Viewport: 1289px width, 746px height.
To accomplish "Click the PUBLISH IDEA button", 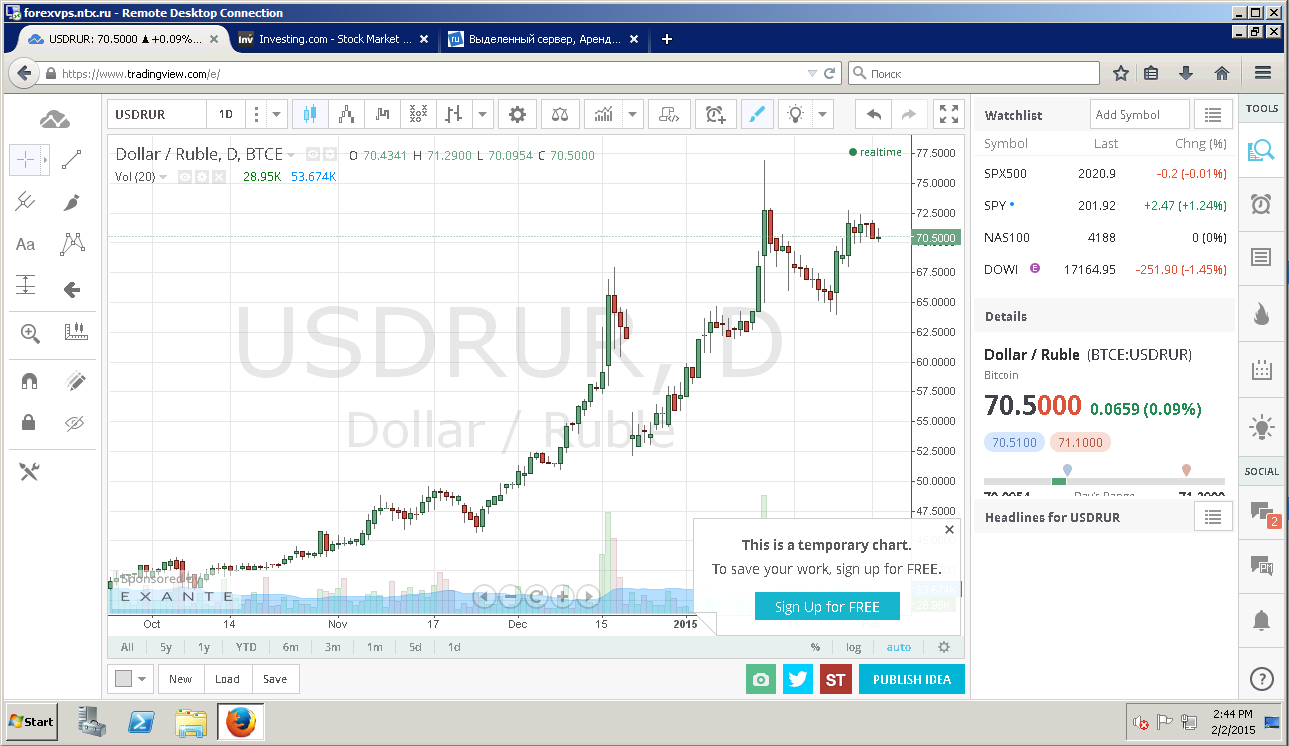I will pyautogui.click(x=912, y=679).
